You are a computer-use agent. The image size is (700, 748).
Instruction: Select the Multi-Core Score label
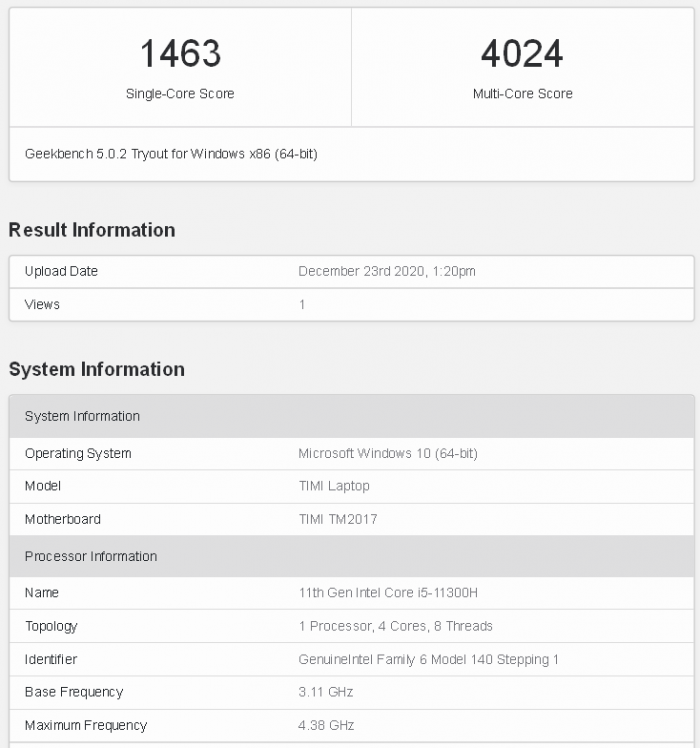[x=522, y=94]
